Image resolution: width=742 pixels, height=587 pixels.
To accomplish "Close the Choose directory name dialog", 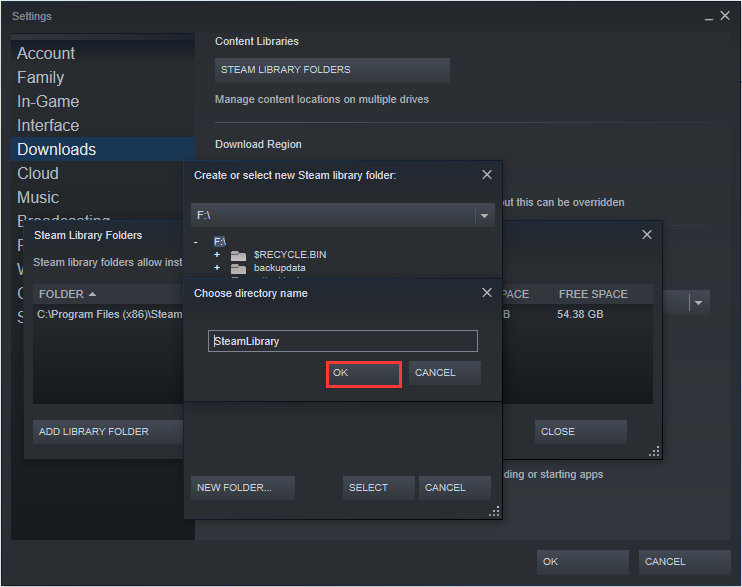I will pyautogui.click(x=486, y=293).
